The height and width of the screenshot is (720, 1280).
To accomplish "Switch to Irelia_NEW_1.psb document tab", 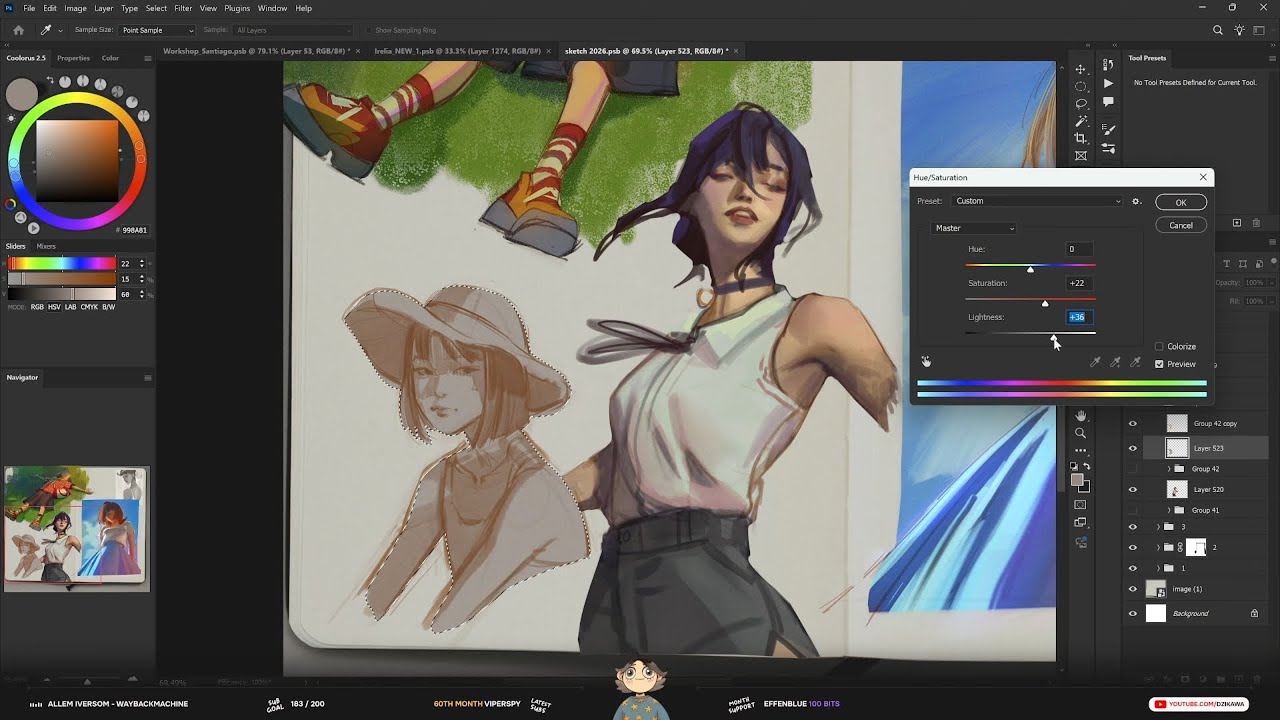I will point(458,50).
